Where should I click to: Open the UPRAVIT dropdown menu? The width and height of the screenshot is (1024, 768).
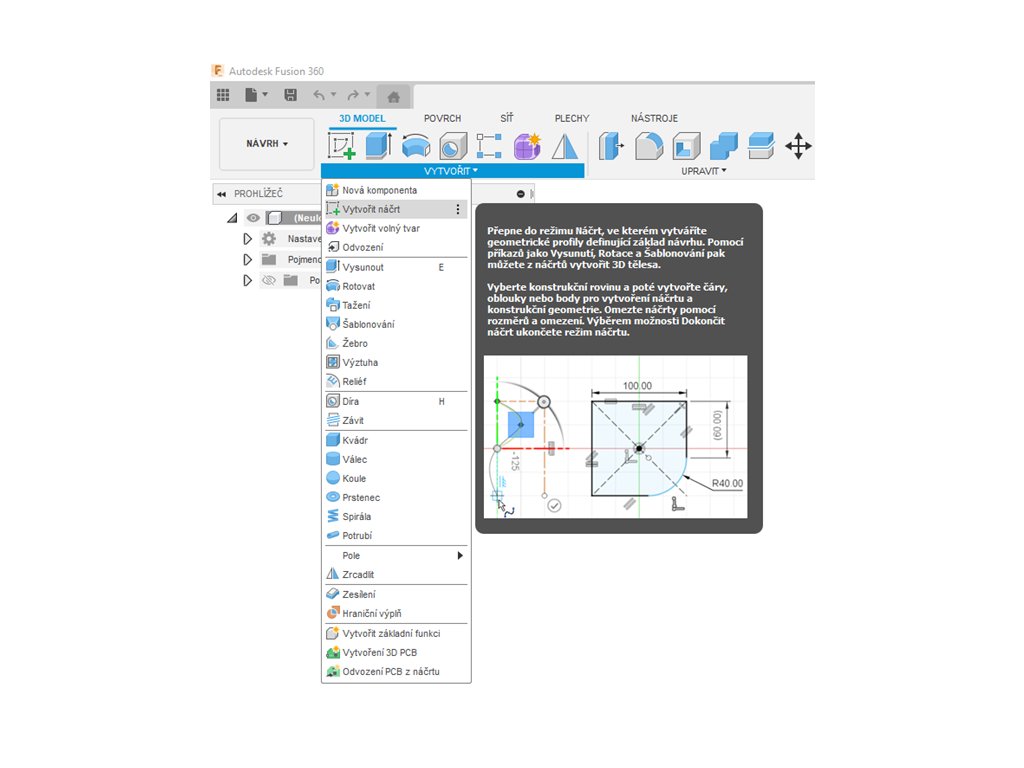pos(703,171)
